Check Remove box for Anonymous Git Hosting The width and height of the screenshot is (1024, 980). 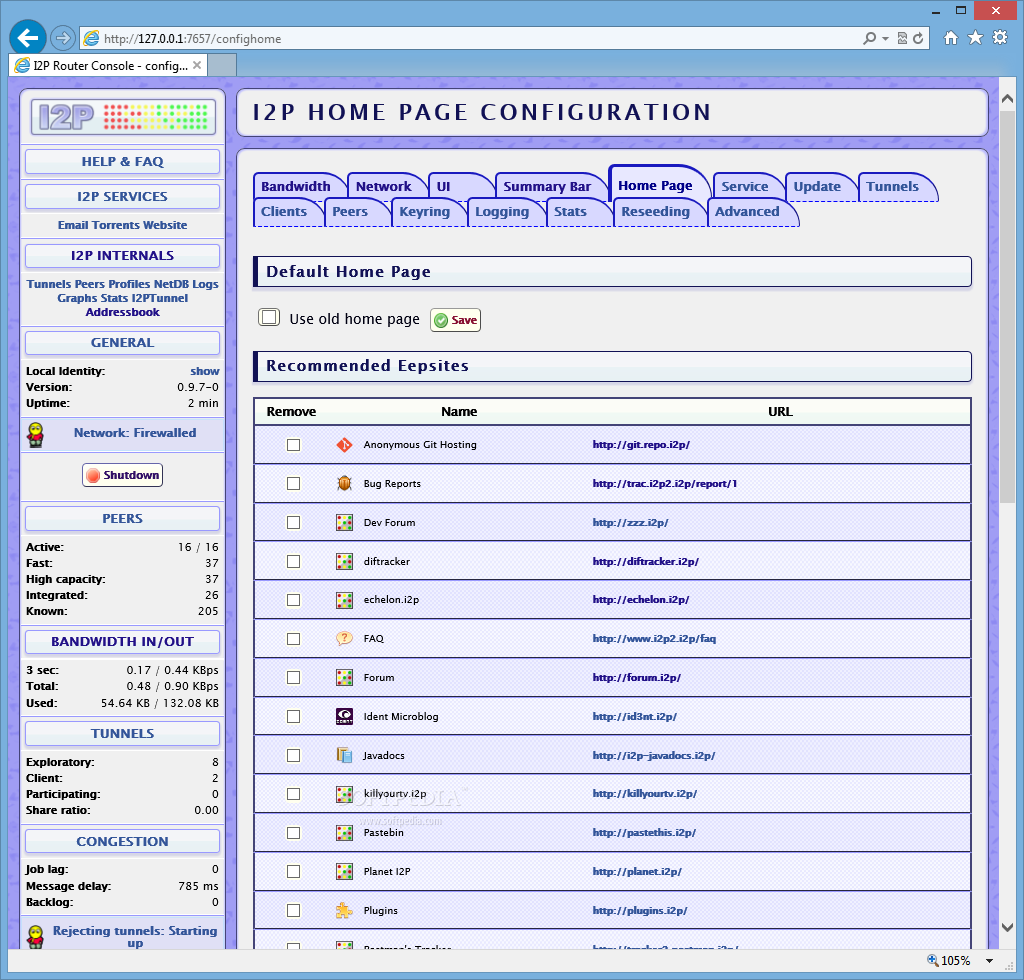tap(294, 445)
